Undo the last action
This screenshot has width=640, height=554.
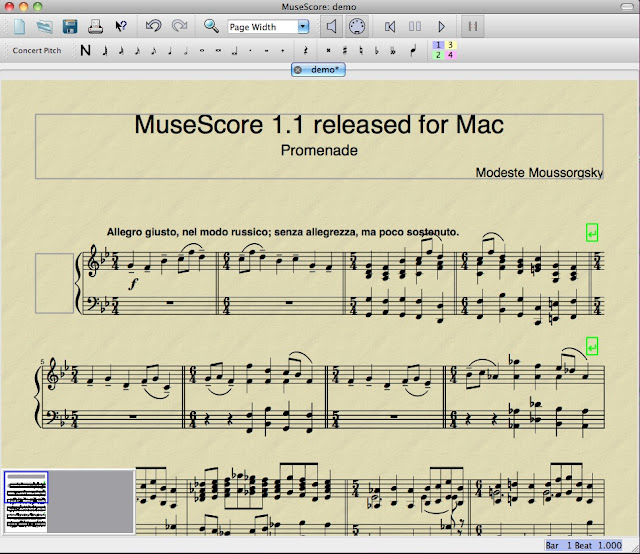point(154,27)
